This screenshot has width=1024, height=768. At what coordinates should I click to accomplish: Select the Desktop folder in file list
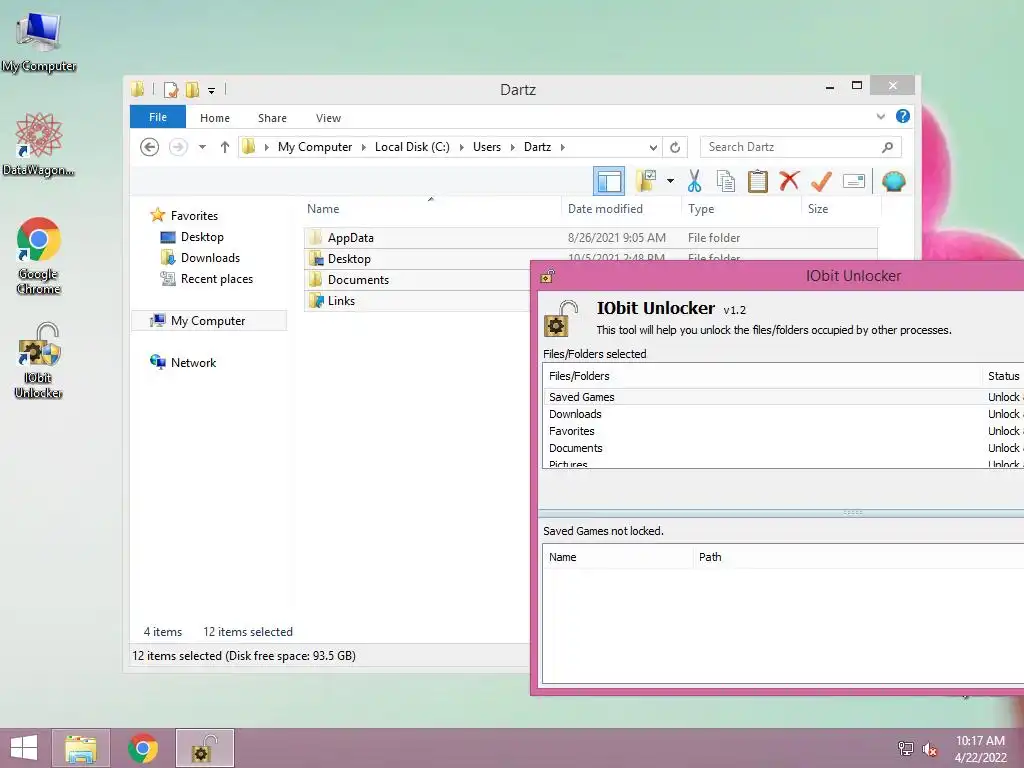(x=418, y=259)
